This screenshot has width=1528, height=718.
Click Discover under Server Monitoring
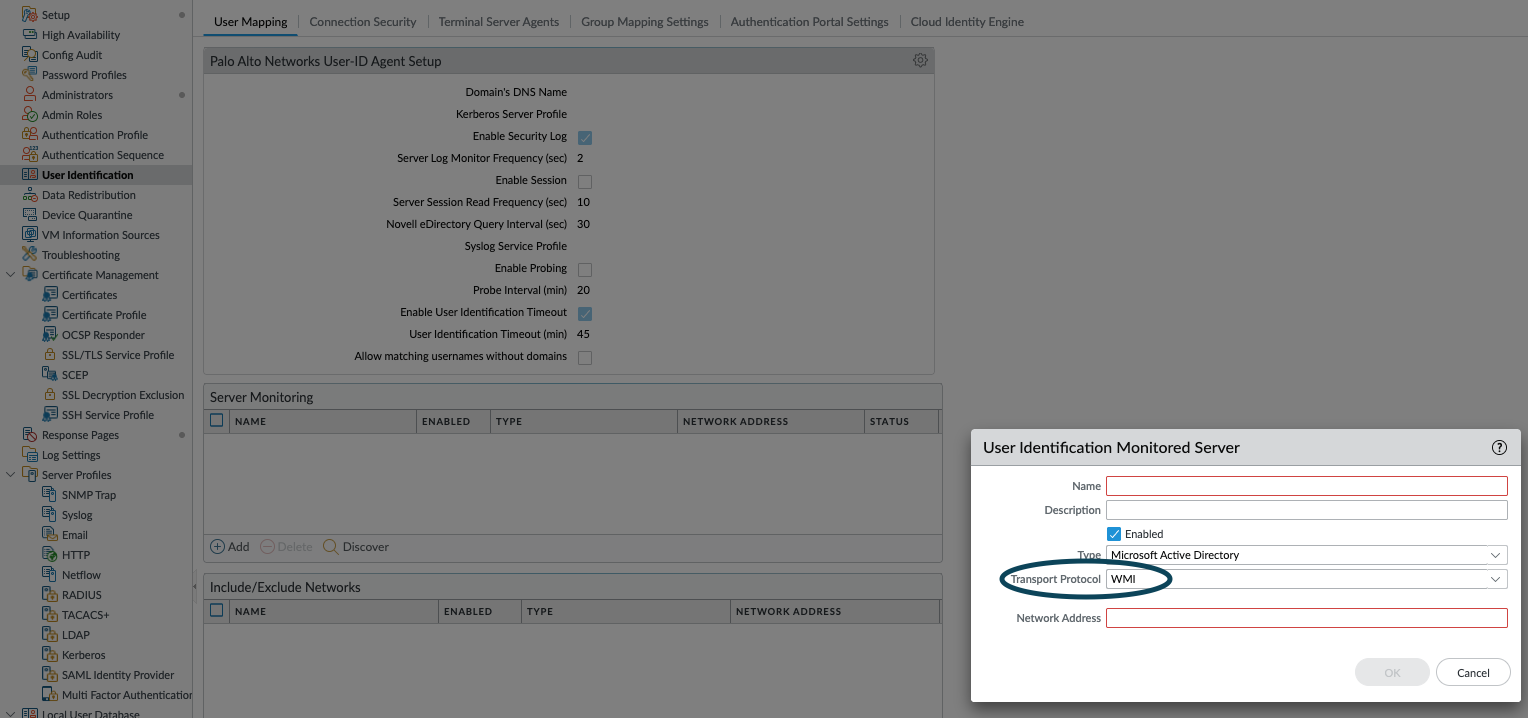[x=356, y=547]
